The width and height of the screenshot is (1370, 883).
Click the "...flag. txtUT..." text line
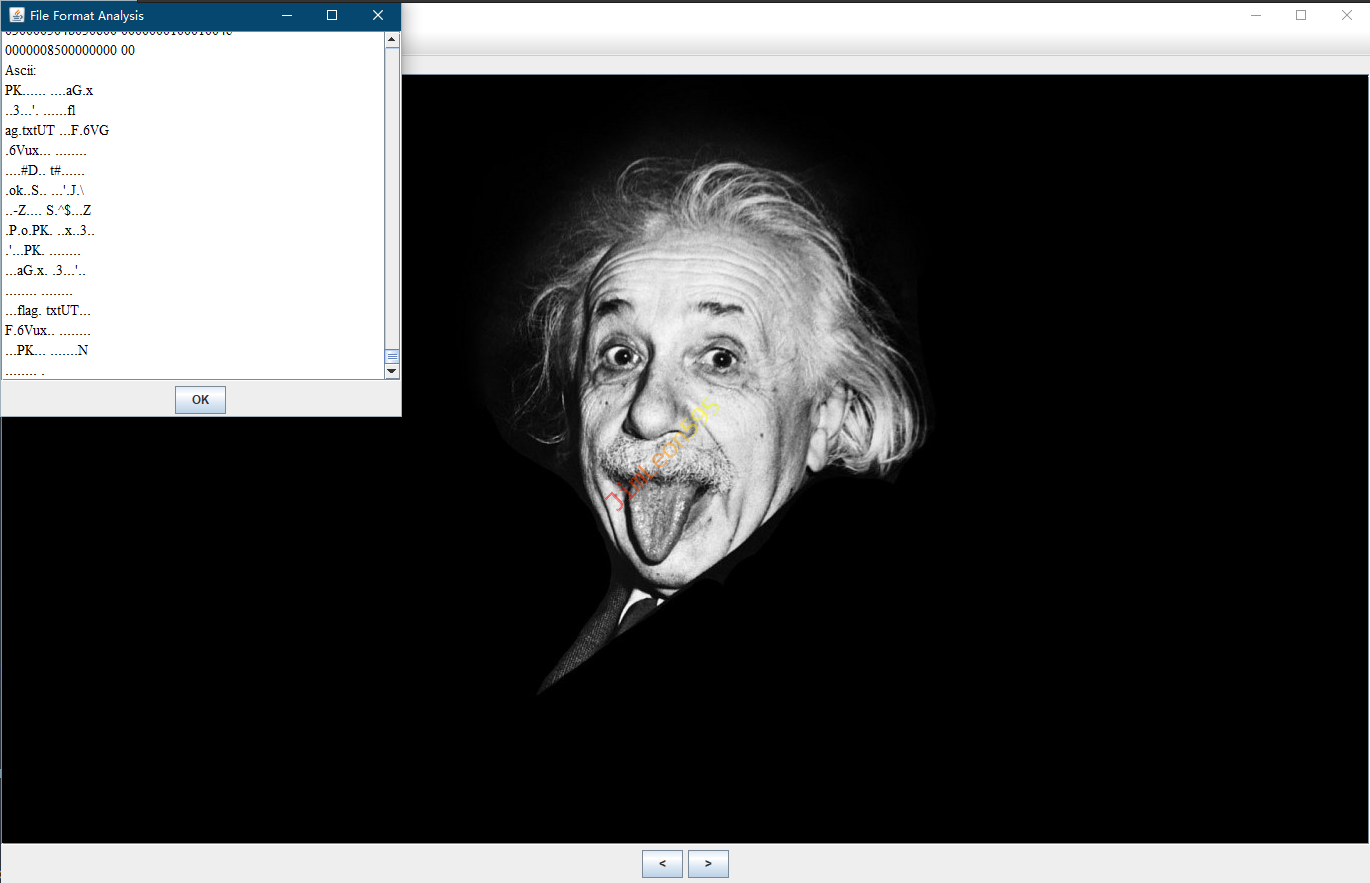(48, 311)
